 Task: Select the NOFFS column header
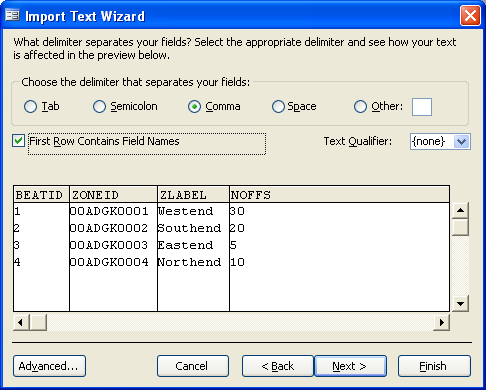pyautogui.click(x=339, y=195)
